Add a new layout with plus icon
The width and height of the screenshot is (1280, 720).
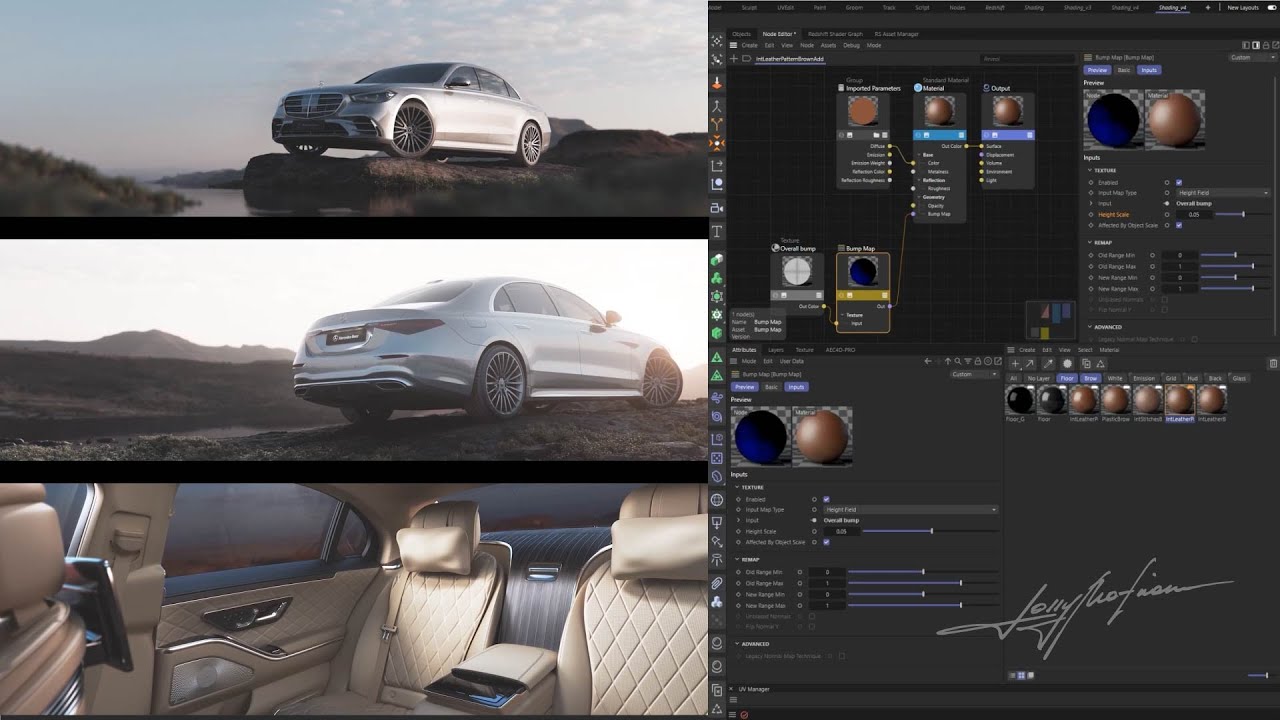(x=1207, y=7)
